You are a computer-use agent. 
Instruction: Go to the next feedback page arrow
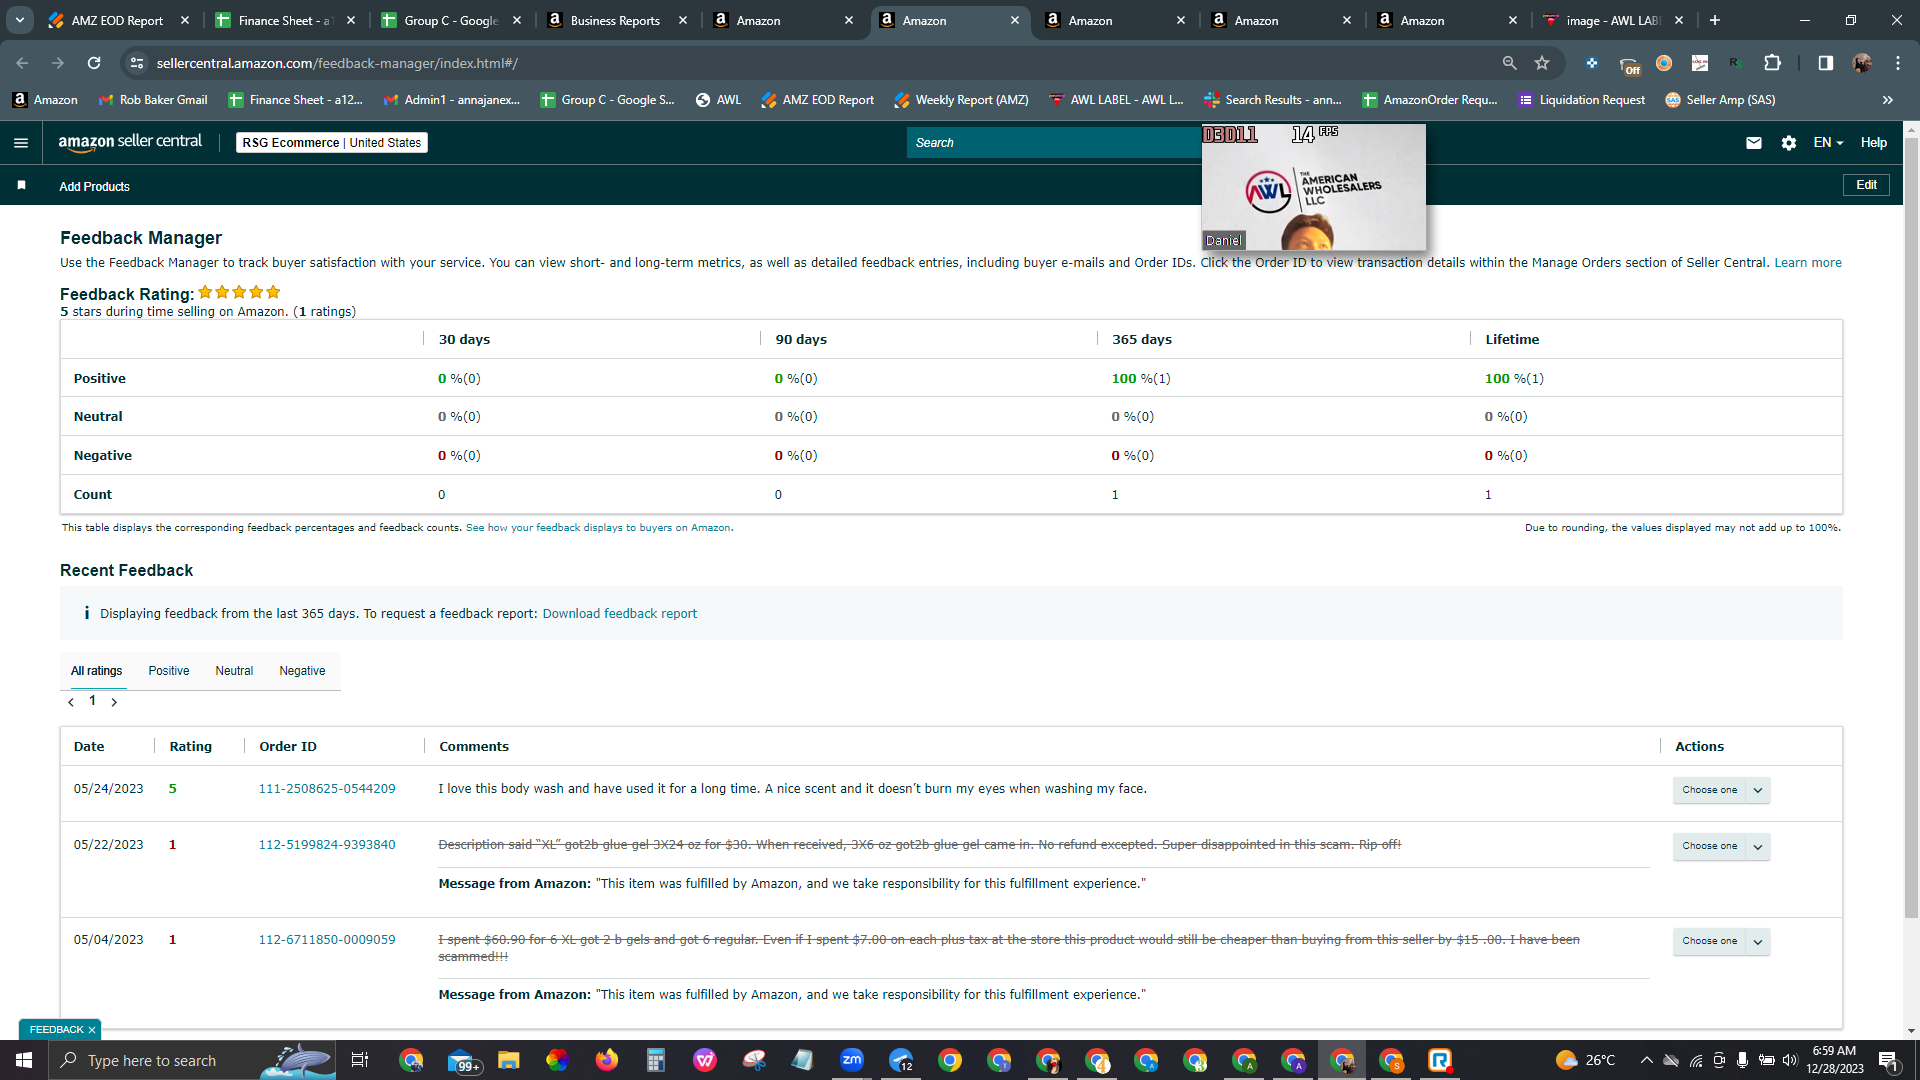[x=114, y=702]
